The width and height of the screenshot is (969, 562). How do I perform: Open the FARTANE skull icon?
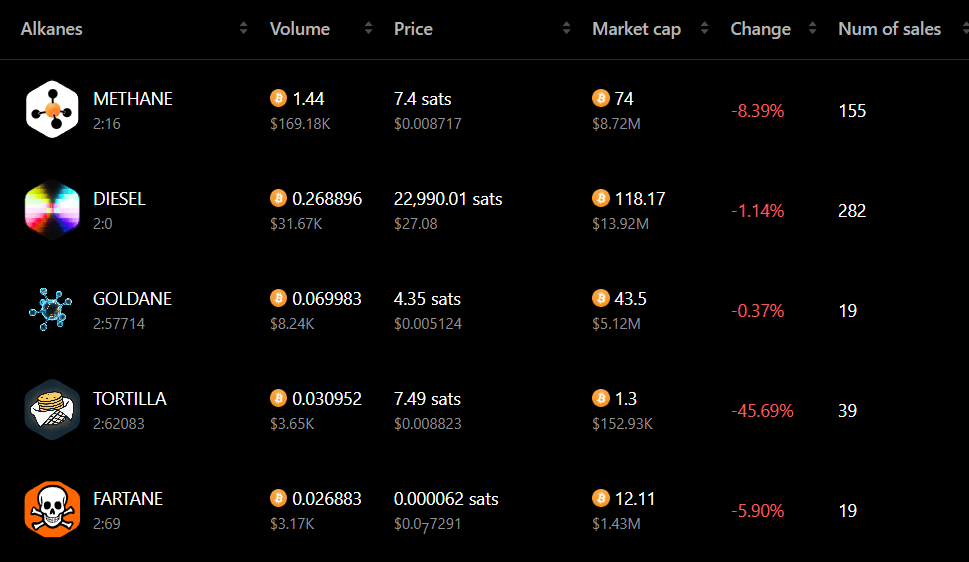(53, 509)
